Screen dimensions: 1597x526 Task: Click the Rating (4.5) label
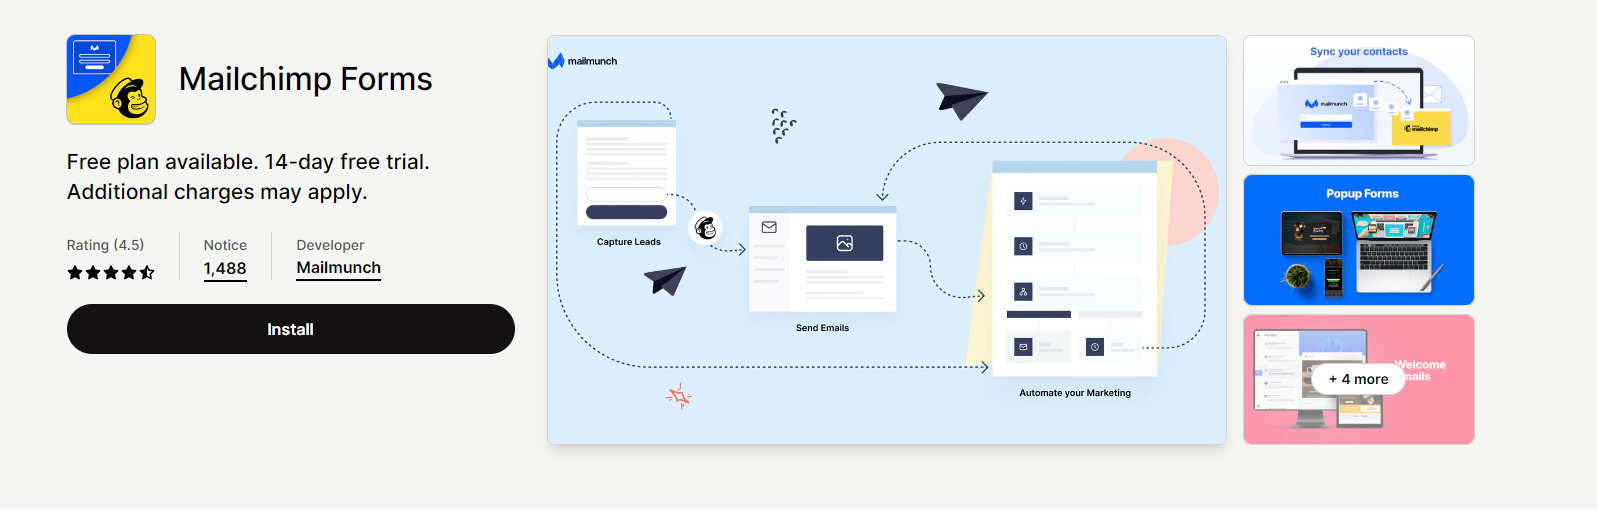pyautogui.click(x=105, y=245)
